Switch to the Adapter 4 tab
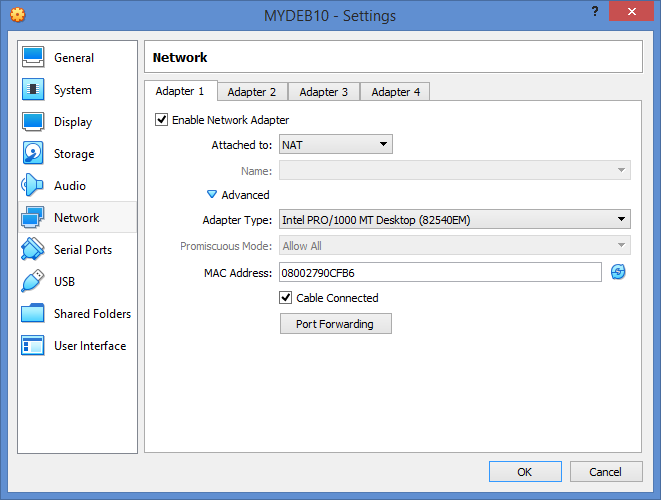 (x=395, y=92)
